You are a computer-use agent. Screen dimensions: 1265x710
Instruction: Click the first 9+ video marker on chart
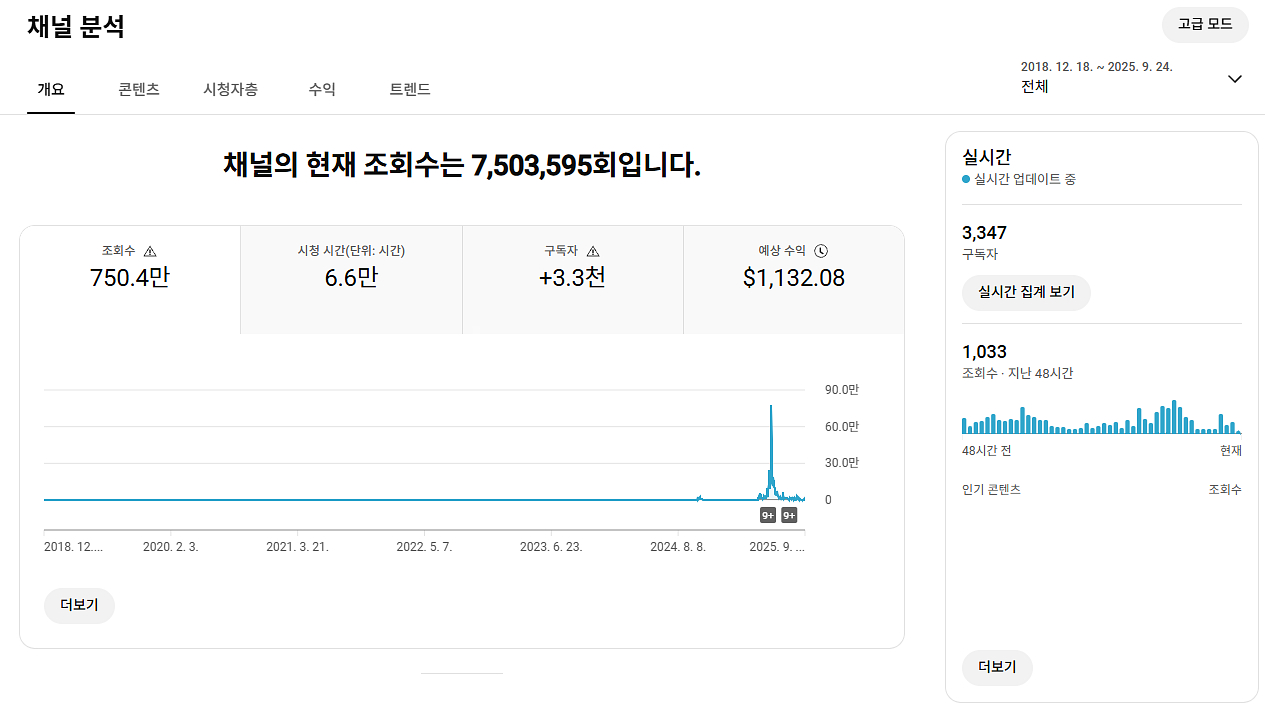click(768, 516)
